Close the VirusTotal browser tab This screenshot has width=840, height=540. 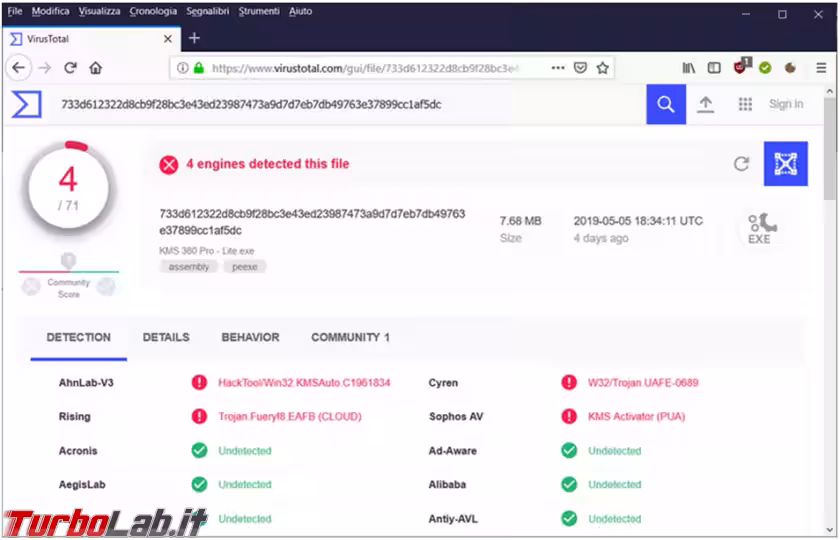click(168, 39)
